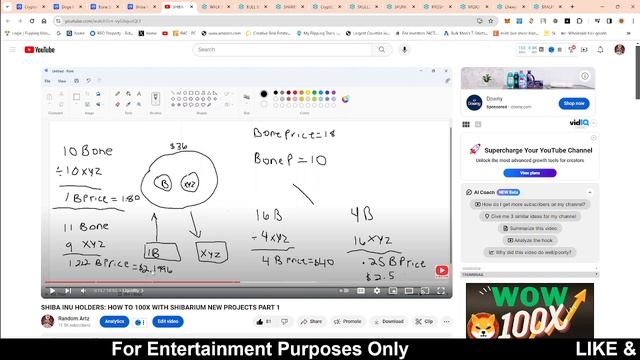
Task: Open Random Artz channel name link
Action: 73,318
